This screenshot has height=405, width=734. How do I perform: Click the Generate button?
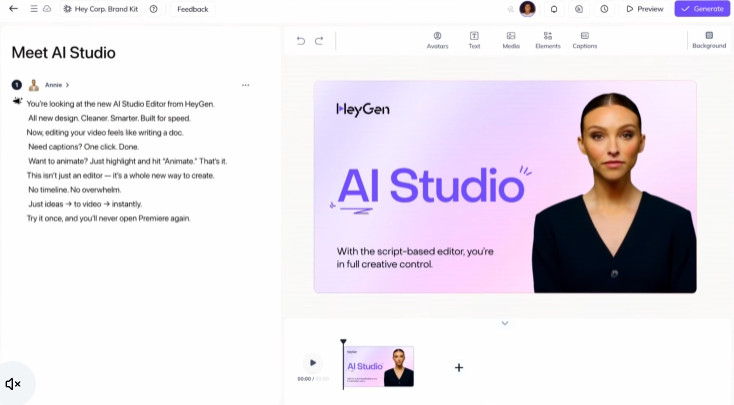(702, 9)
